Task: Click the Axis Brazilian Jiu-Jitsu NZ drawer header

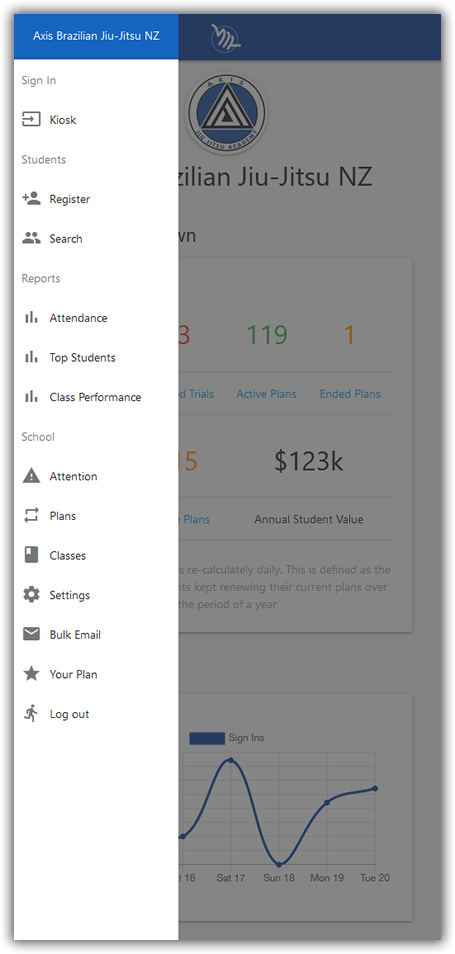Action: coord(96,36)
